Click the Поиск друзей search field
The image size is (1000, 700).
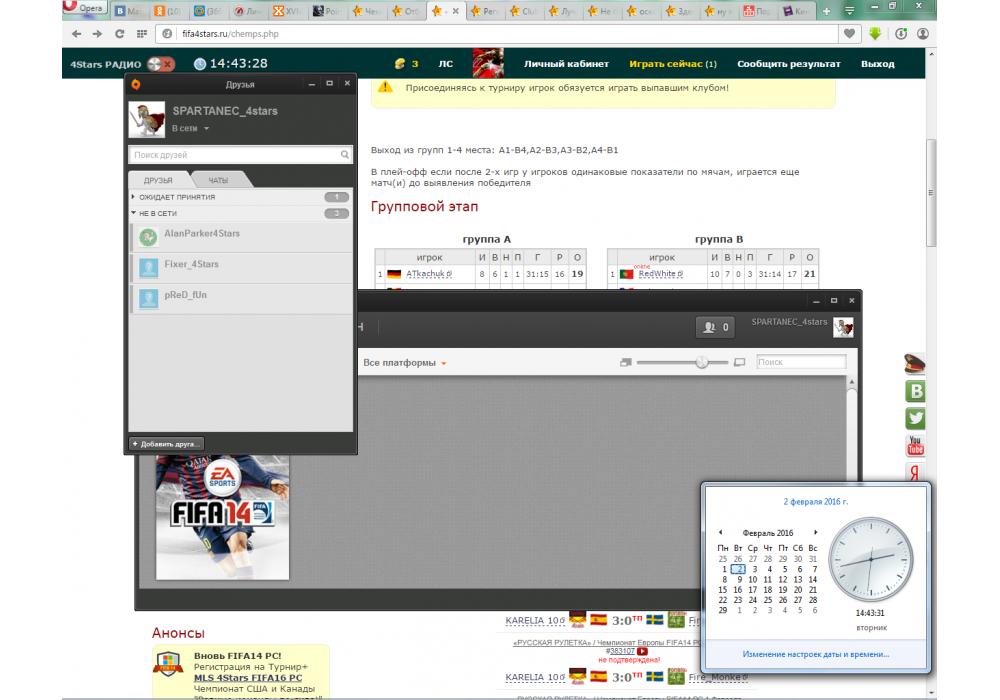(240, 155)
